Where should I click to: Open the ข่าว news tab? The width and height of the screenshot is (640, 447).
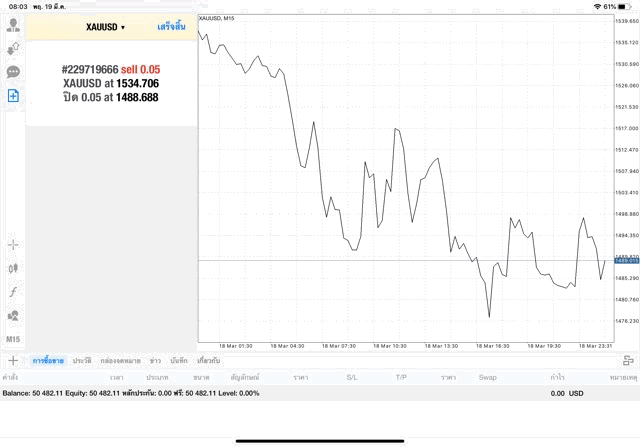[155, 360]
